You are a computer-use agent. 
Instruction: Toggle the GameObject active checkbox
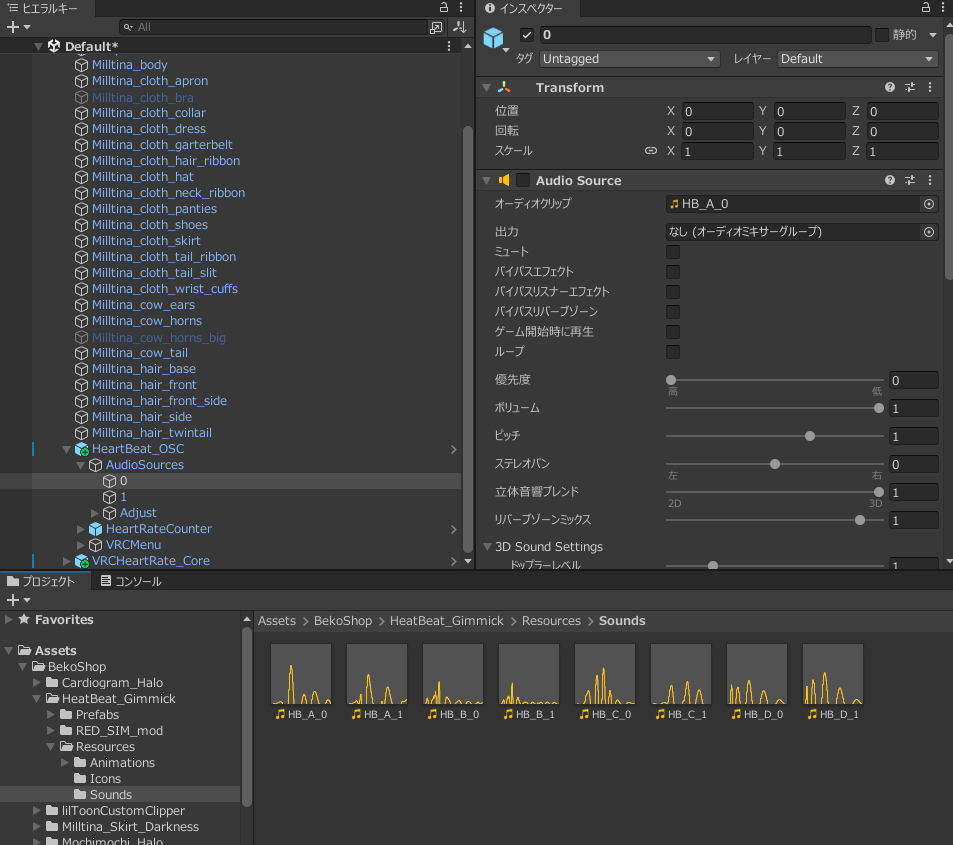point(527,35)
